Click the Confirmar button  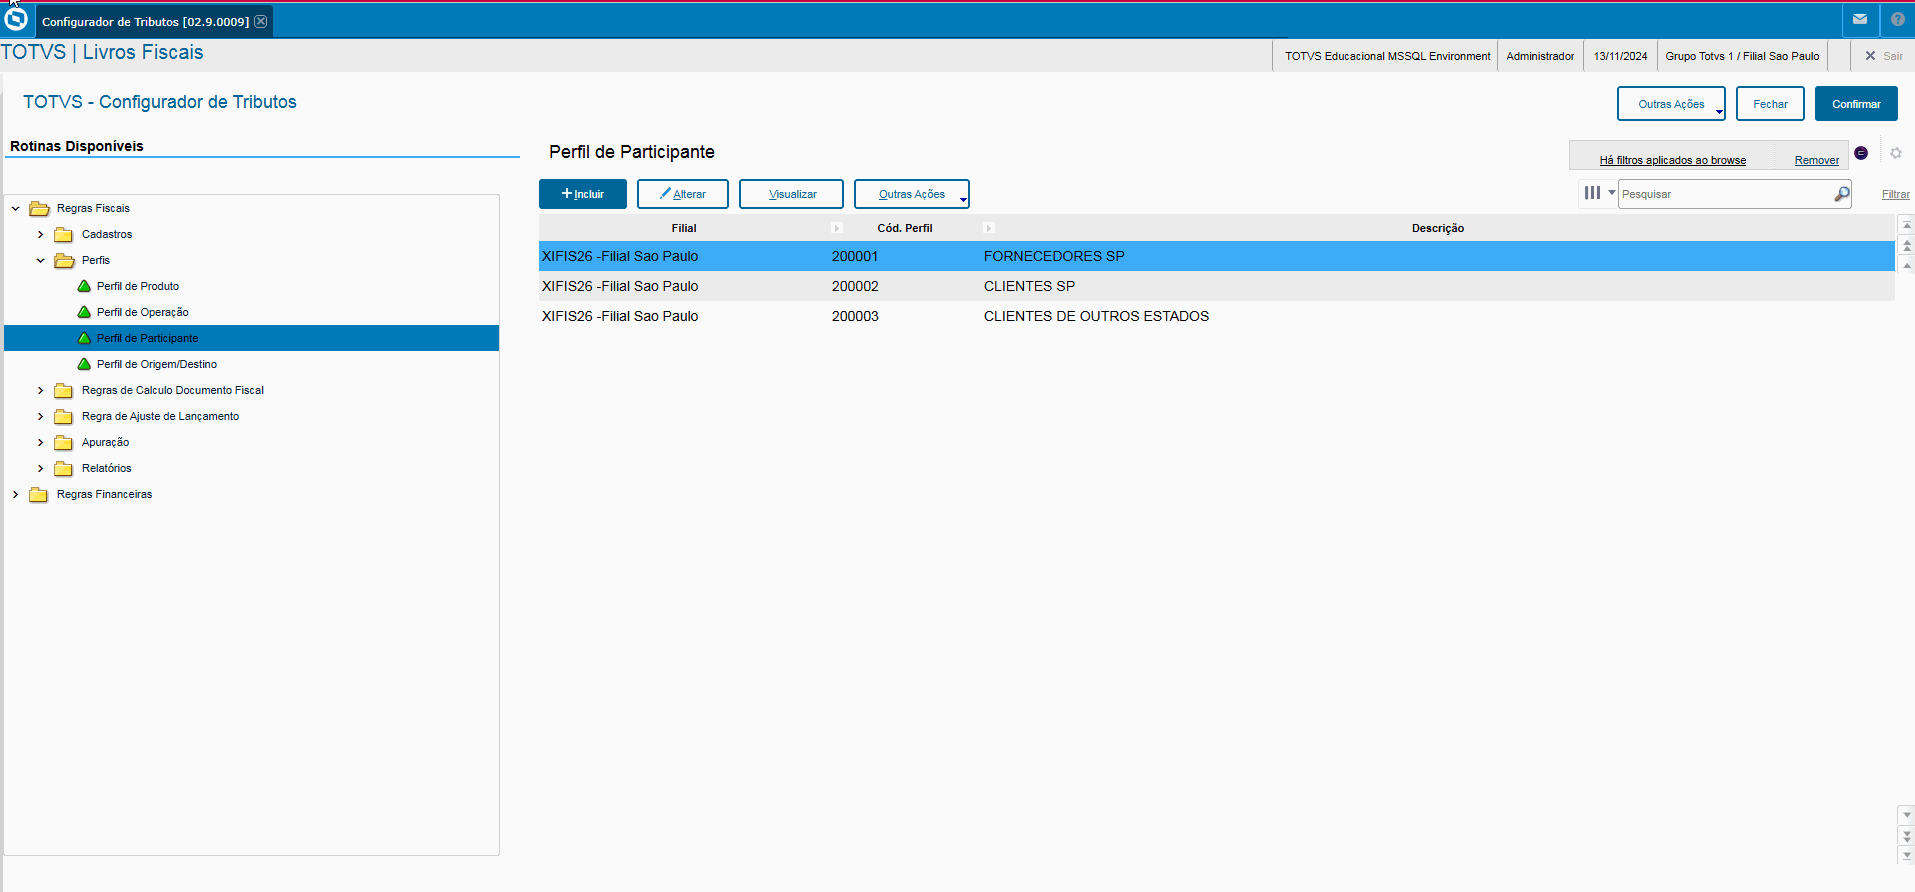[x=1856, y=104]
